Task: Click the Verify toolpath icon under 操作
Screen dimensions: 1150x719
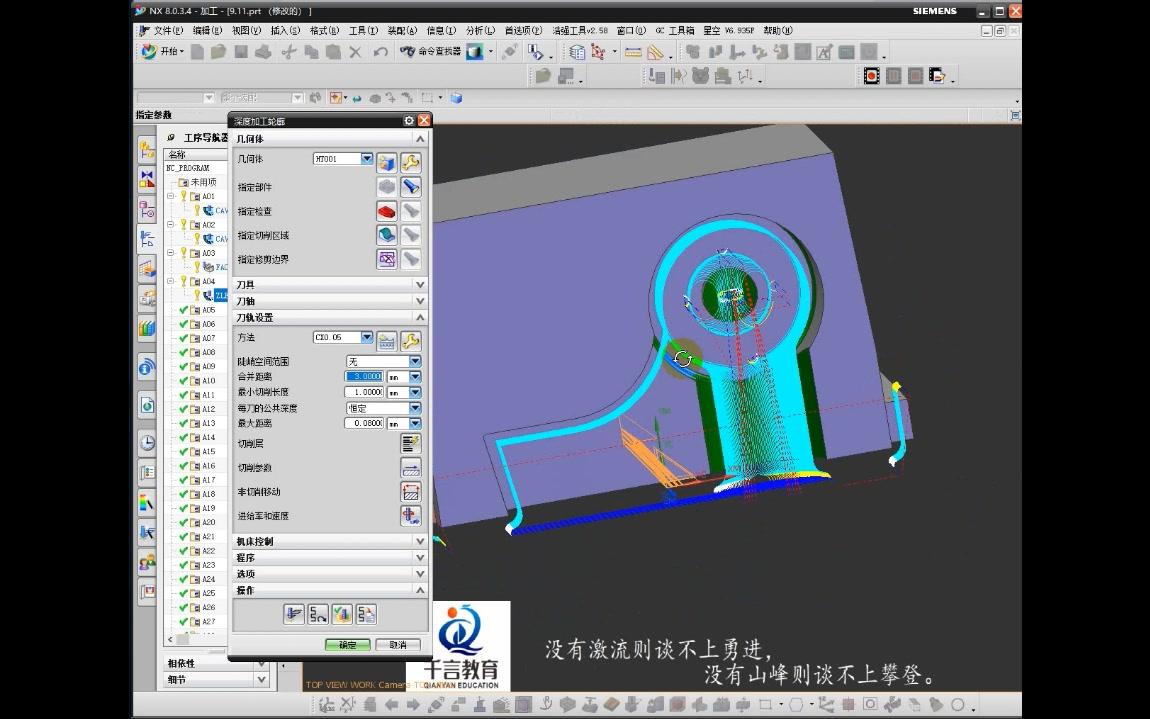Action: (x=342, y=613)
